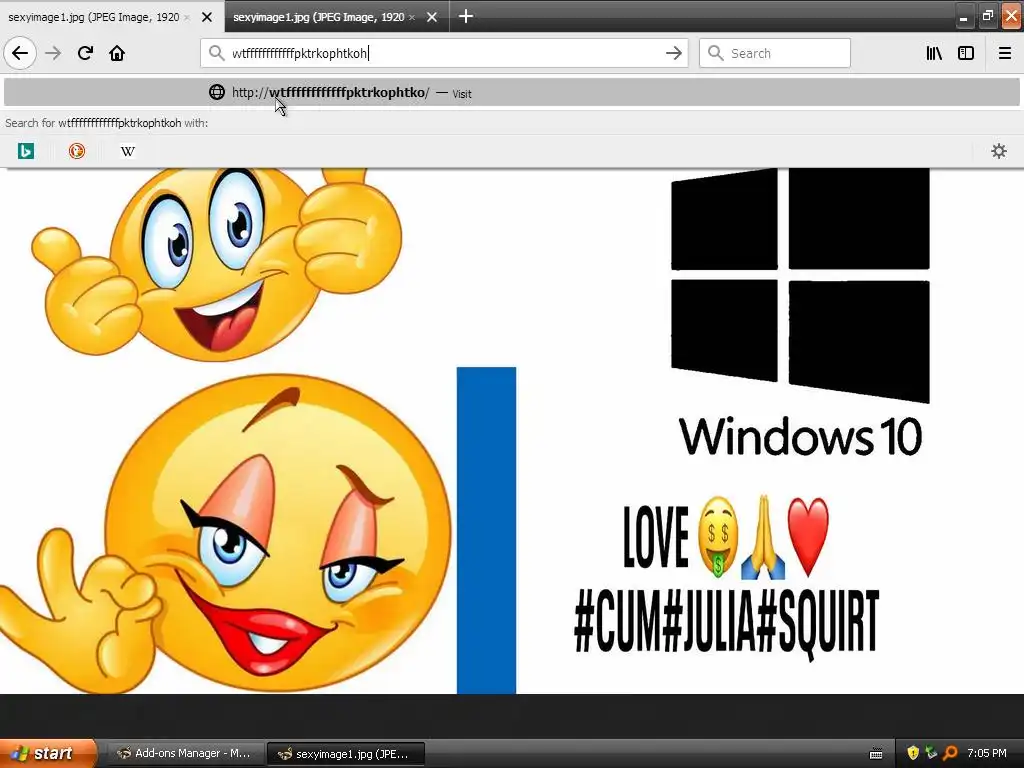Screen dimensions: 1024x768
Task: Switch to the second sexyimage1.jpg tab
Action: (x=323, y=17)
